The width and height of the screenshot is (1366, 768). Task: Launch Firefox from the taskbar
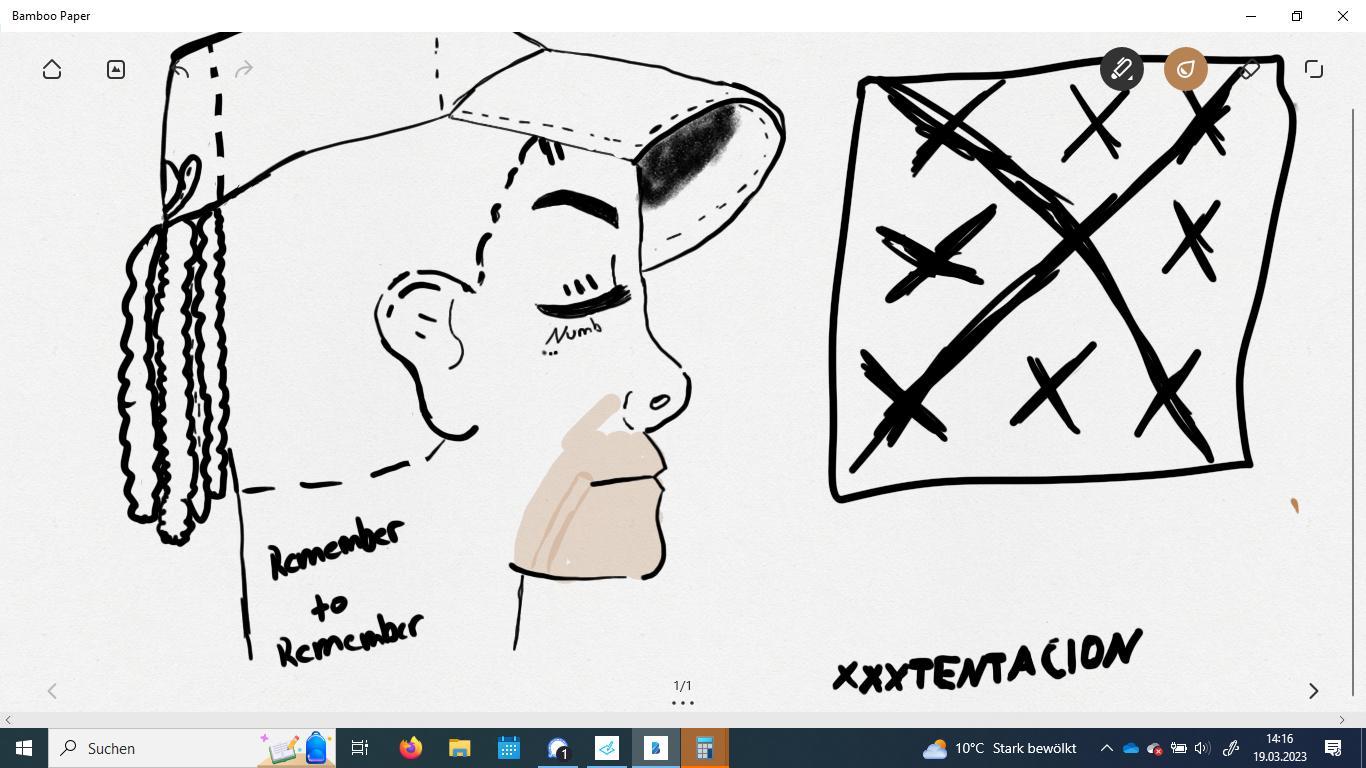[x=411, y=748]
